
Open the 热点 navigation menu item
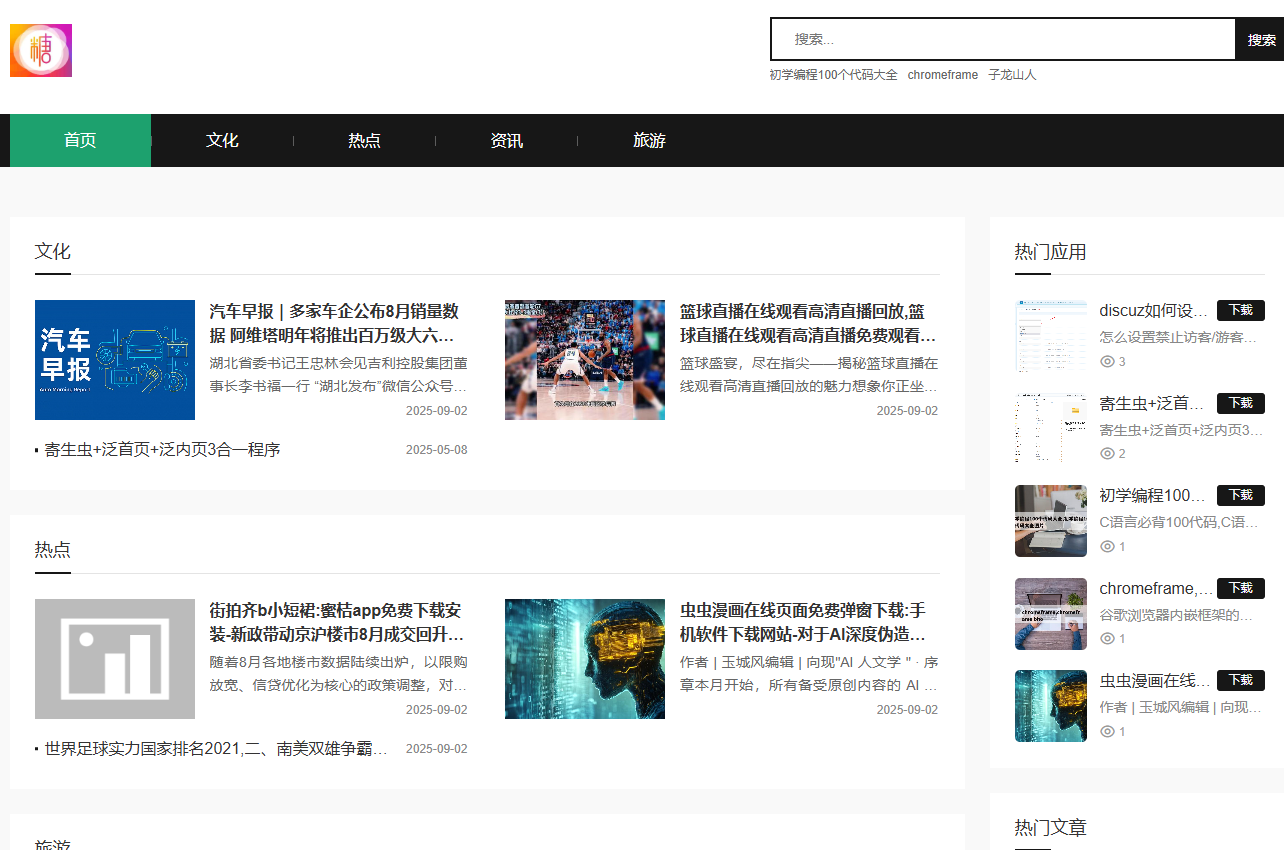[x=364, y=141]
